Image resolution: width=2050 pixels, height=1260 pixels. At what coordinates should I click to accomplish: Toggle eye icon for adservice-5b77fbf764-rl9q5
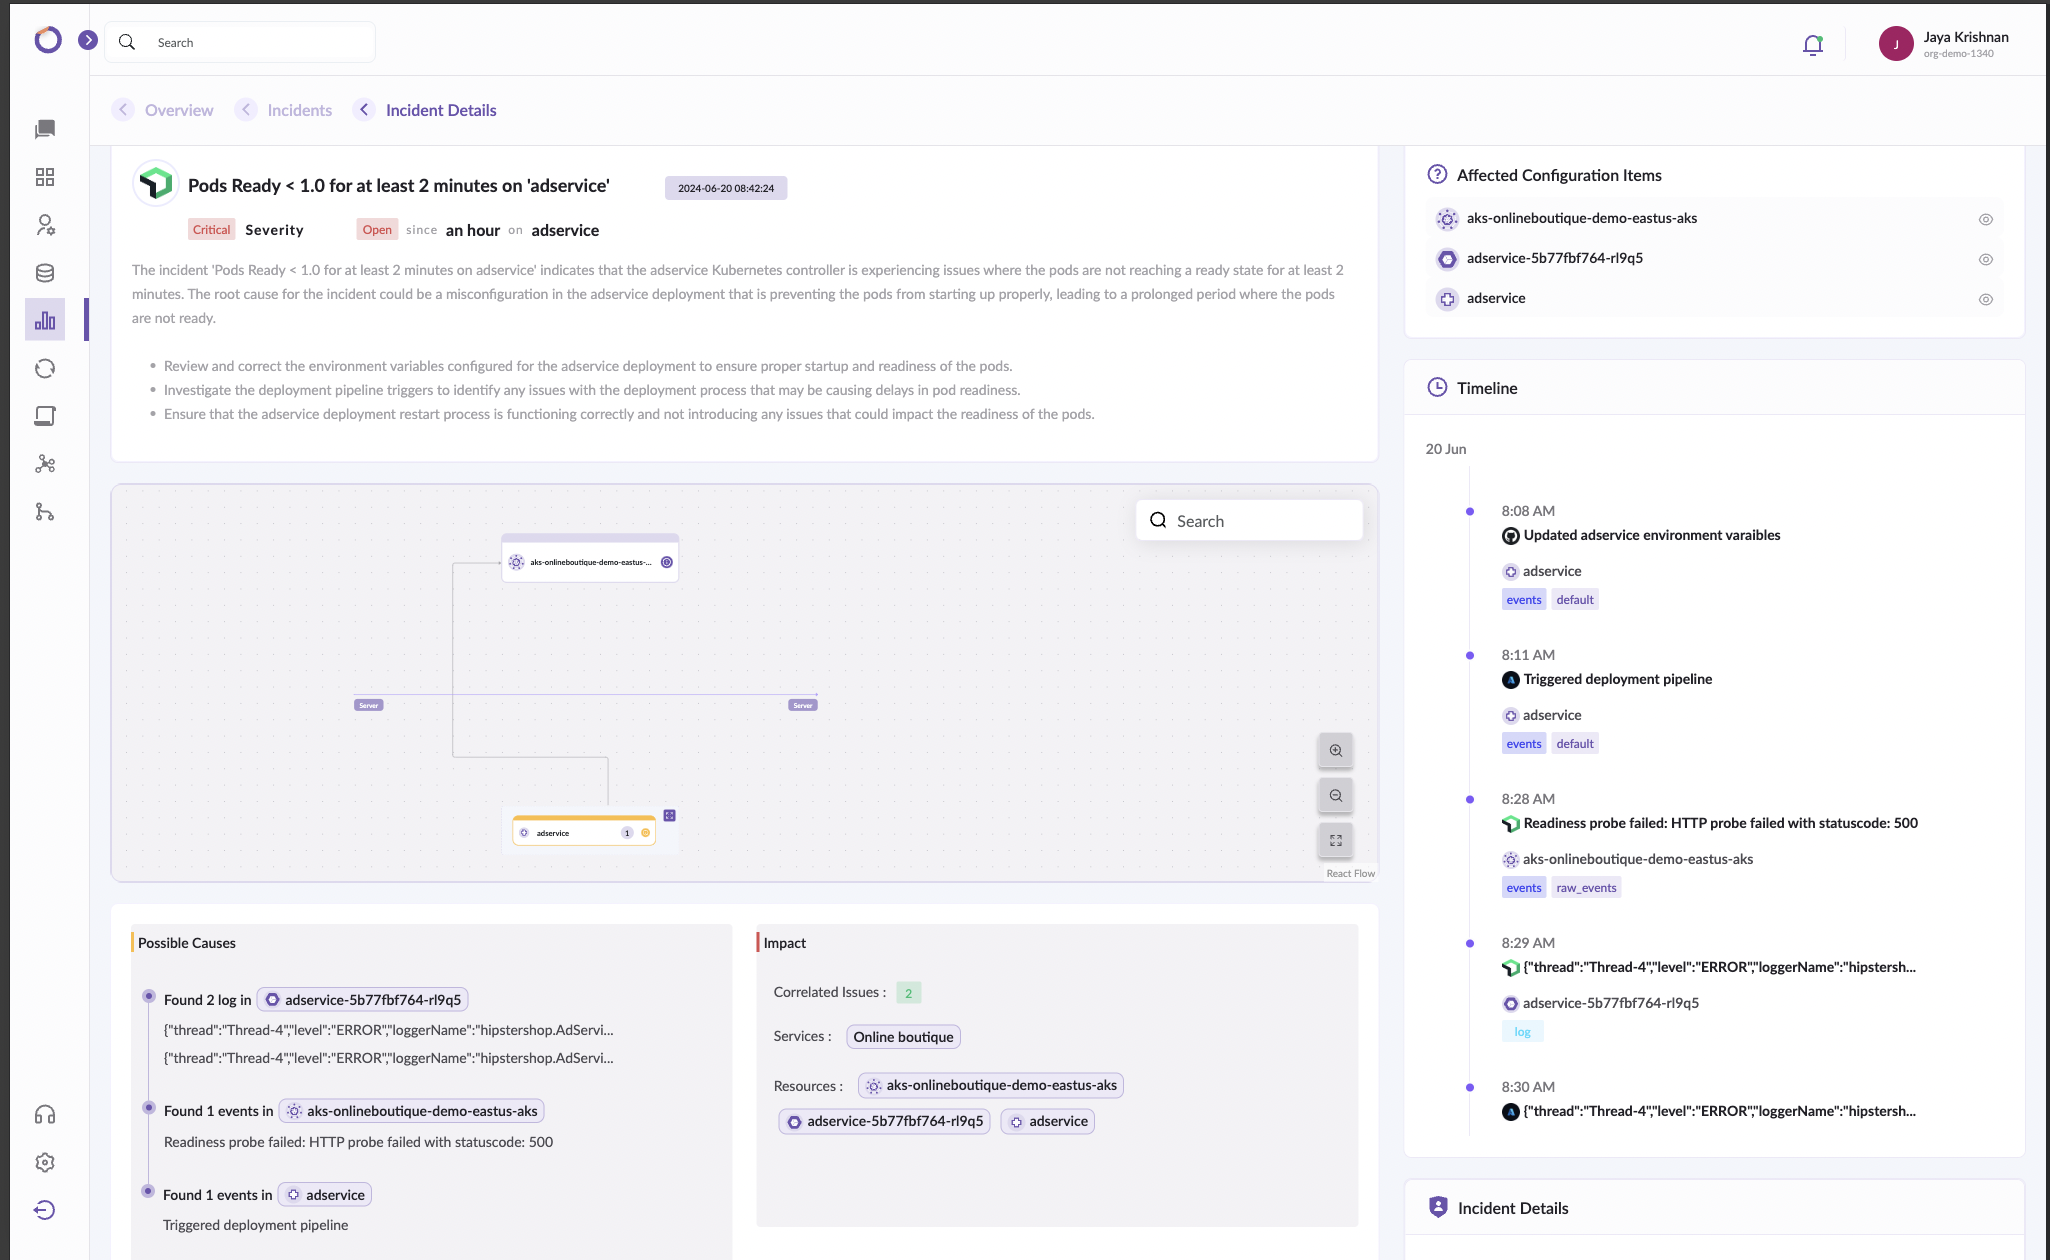coord(1985,259)
